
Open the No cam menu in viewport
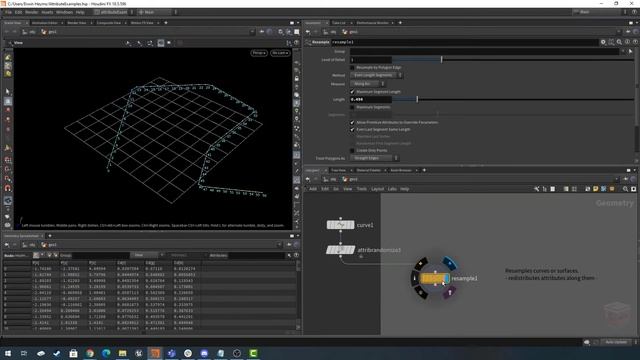[280, 53]
